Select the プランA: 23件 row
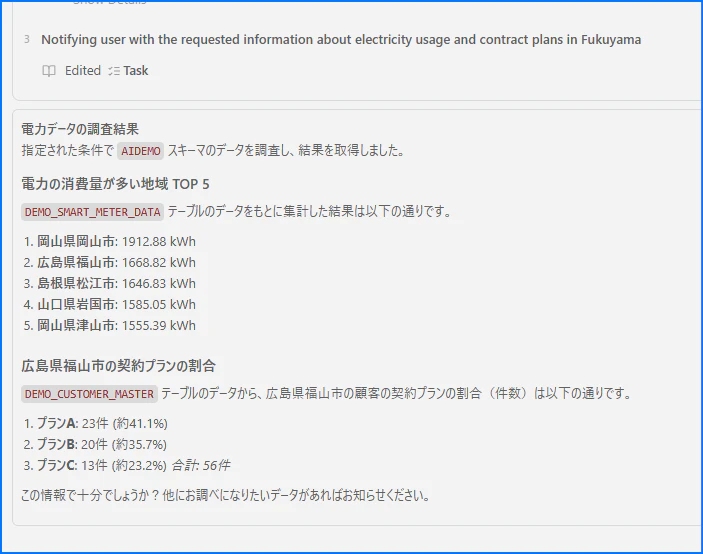Screen dimensions: 703x554 (x=95, y=424)
